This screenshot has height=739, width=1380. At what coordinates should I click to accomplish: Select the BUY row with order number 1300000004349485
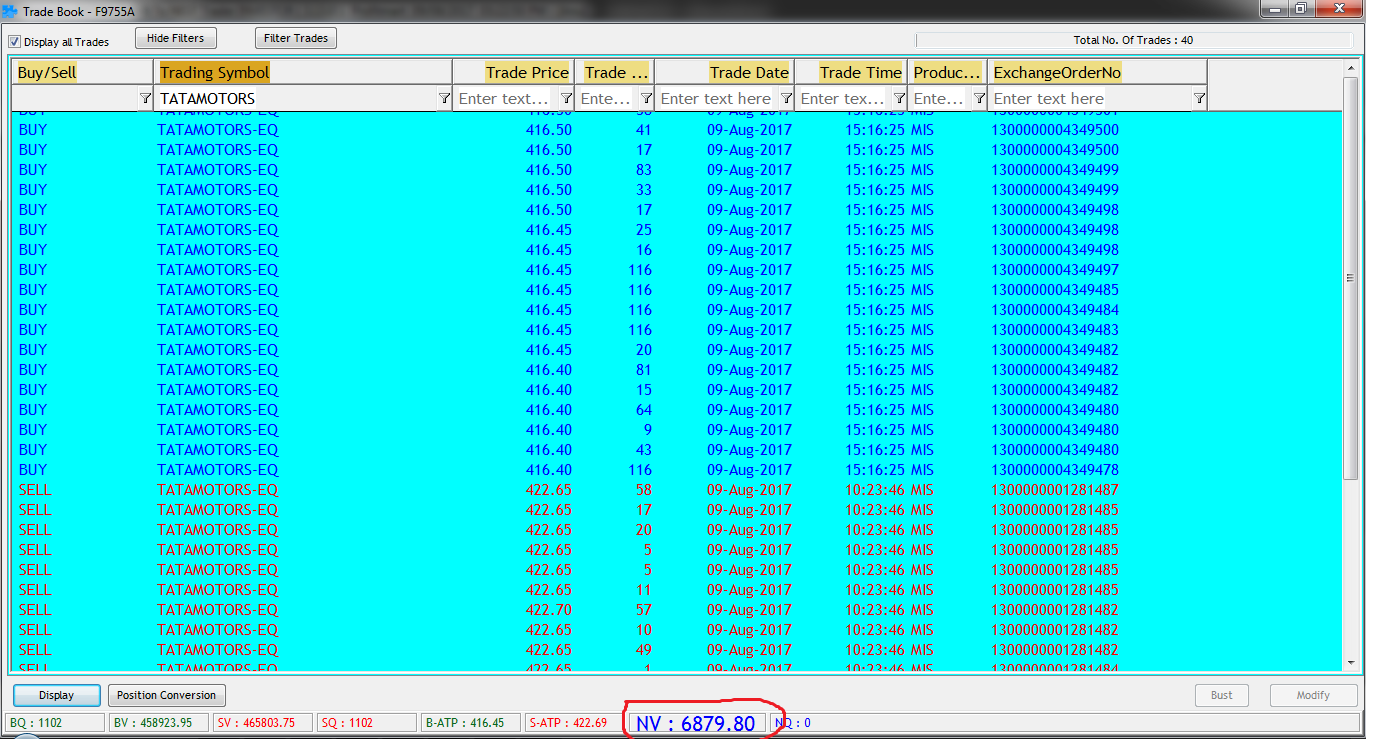pos(676,290)
